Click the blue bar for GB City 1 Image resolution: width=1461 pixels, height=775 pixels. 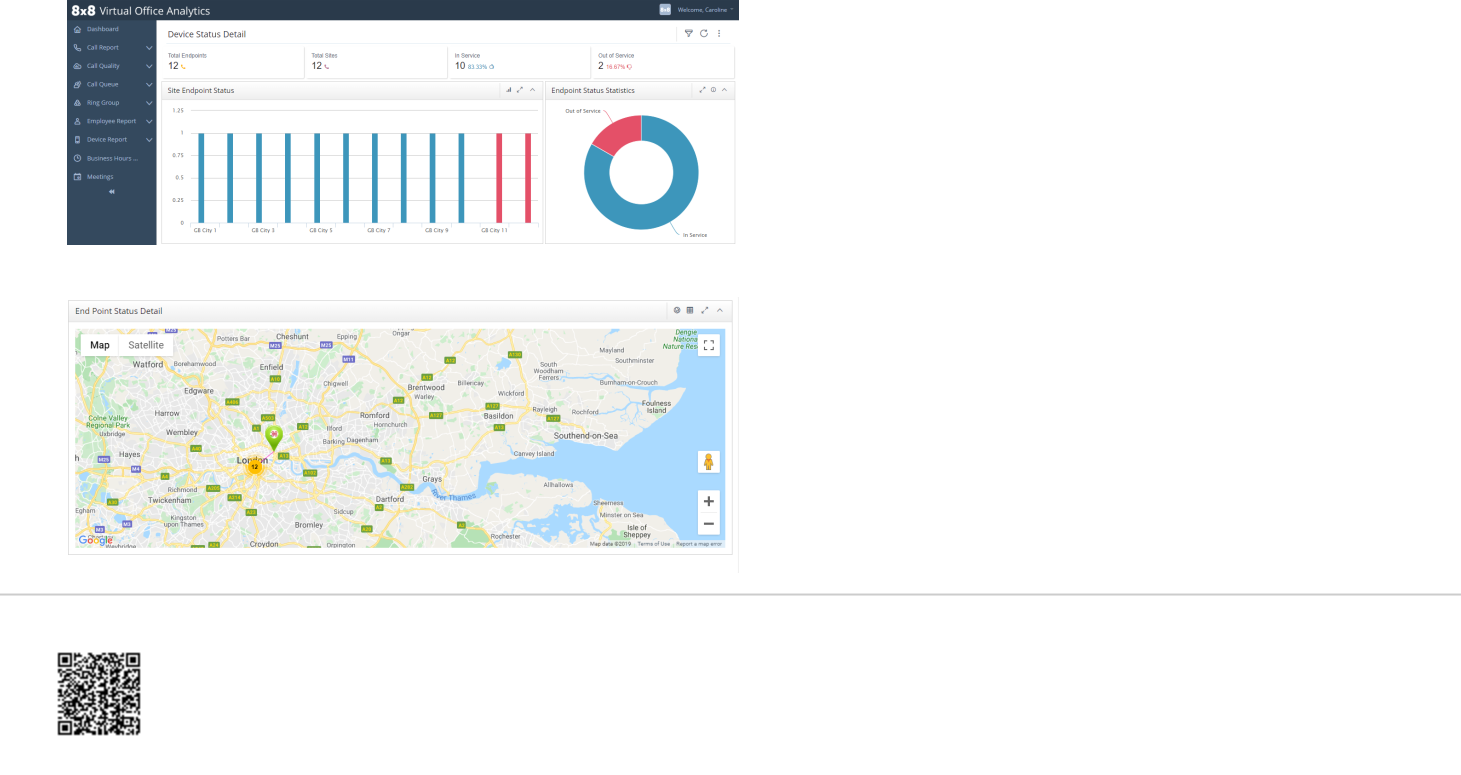[201, 178]
